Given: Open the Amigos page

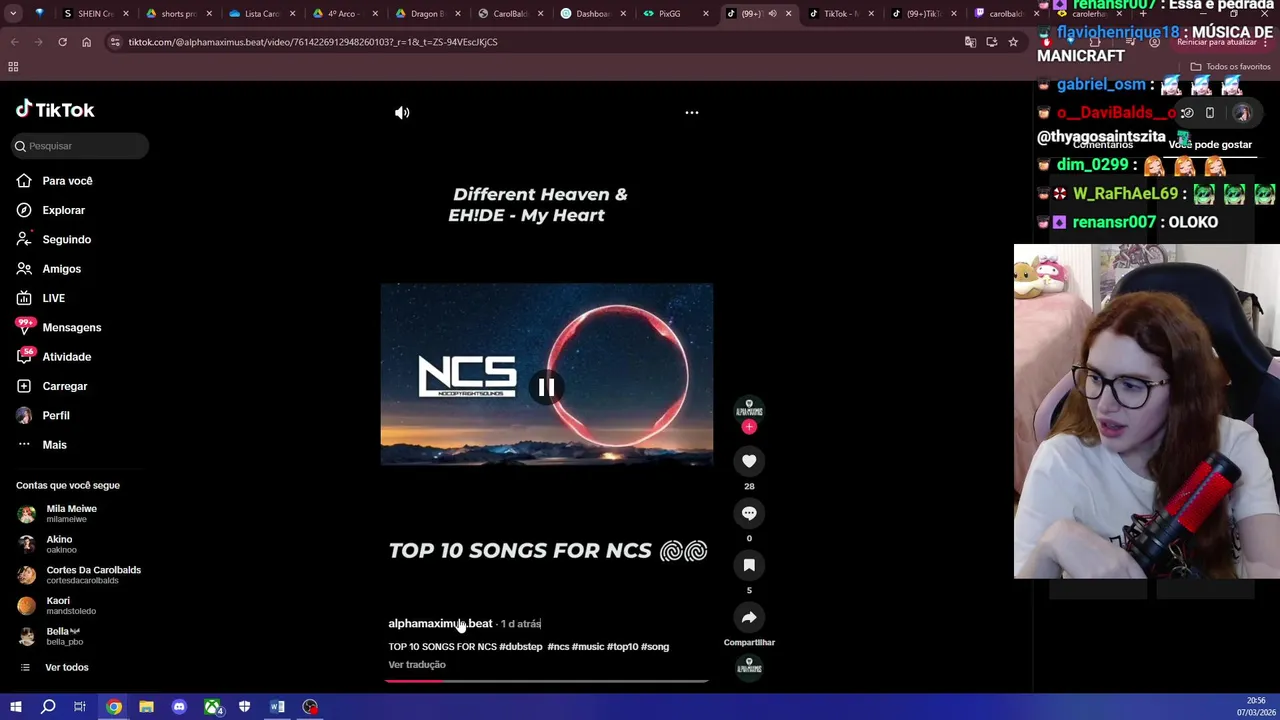Looking at the screenshot, I should tap(61, 269).
